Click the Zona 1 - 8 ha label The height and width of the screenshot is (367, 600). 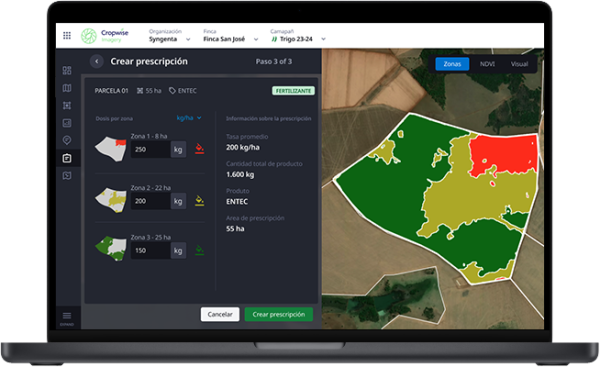click(149, 136)
